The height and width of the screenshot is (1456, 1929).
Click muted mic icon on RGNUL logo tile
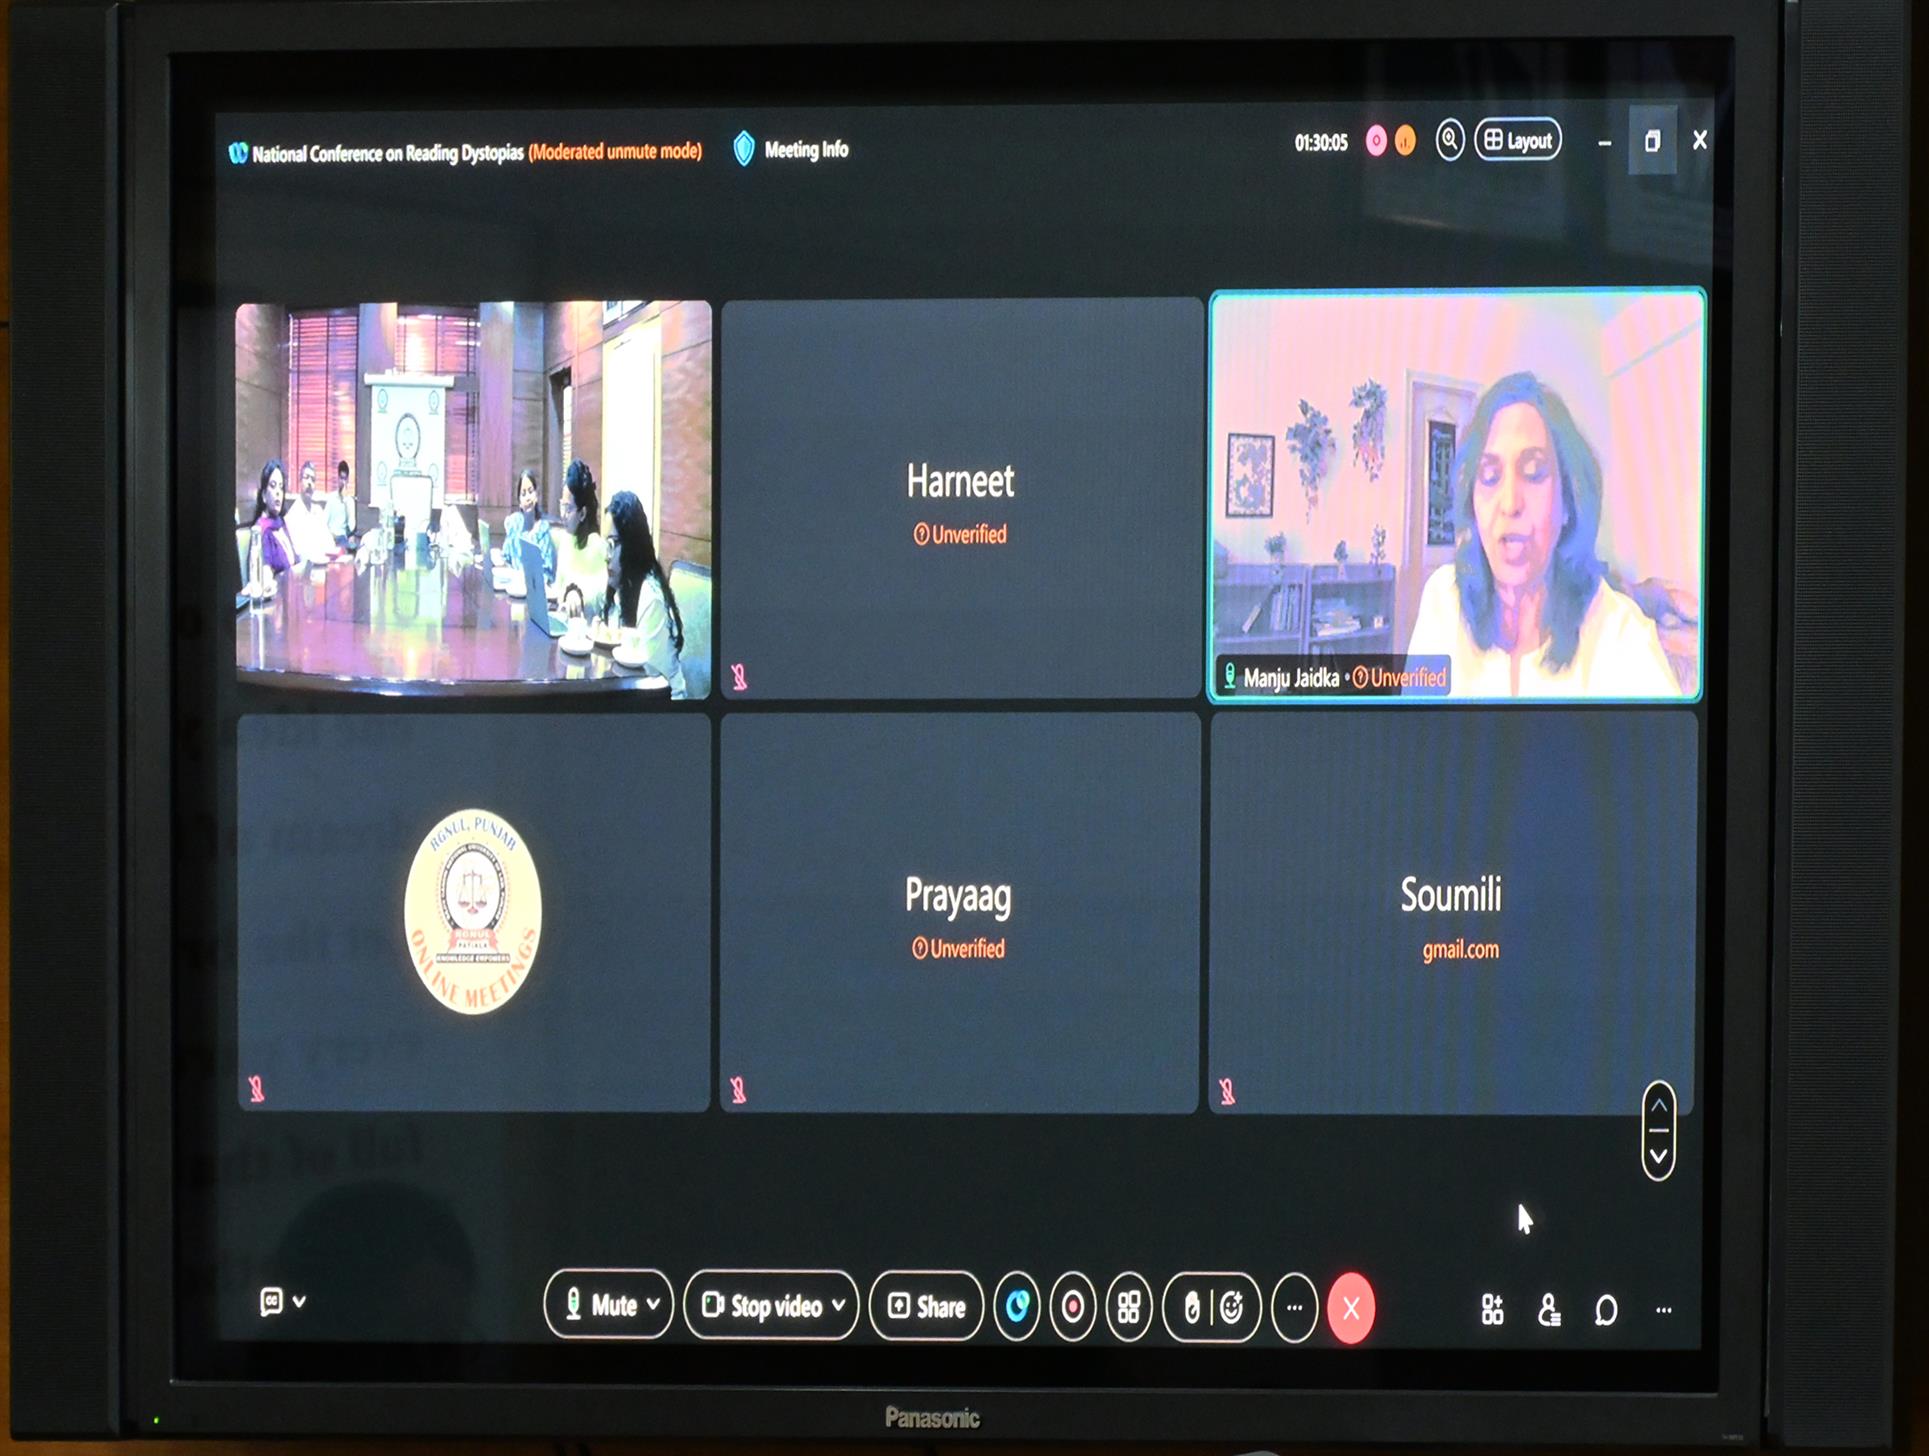pyautogui.click(x=257, y=1088)
